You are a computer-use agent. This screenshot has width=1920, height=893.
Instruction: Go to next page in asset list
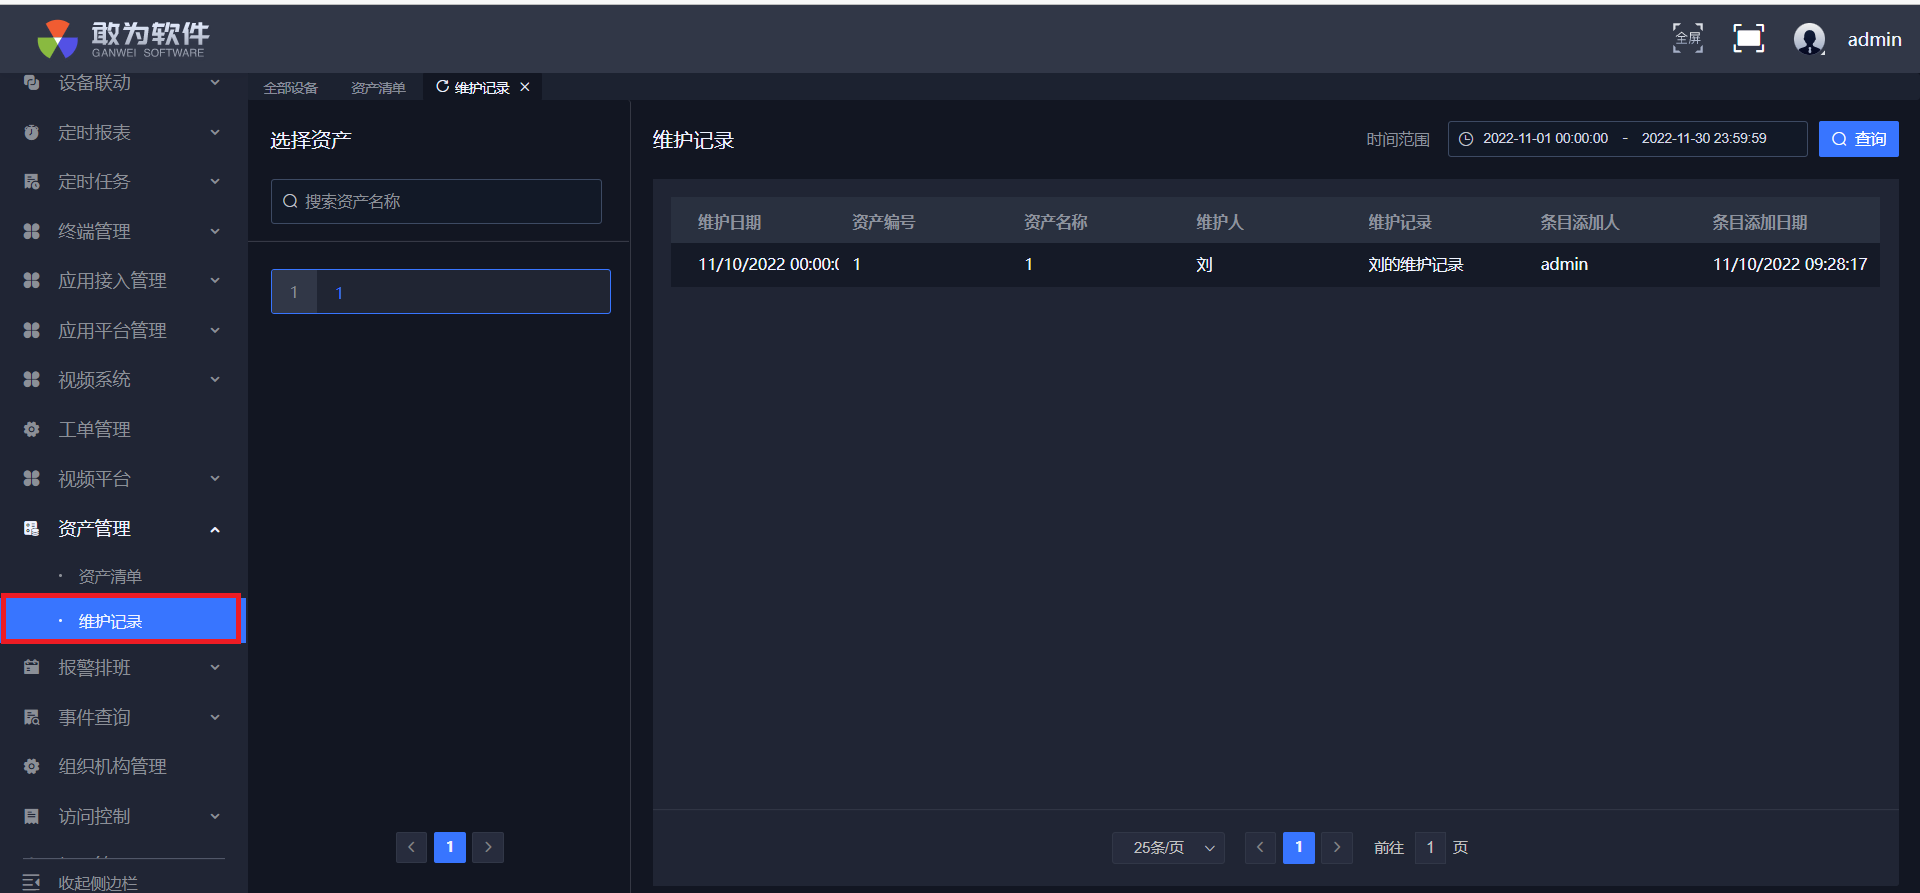488,847
